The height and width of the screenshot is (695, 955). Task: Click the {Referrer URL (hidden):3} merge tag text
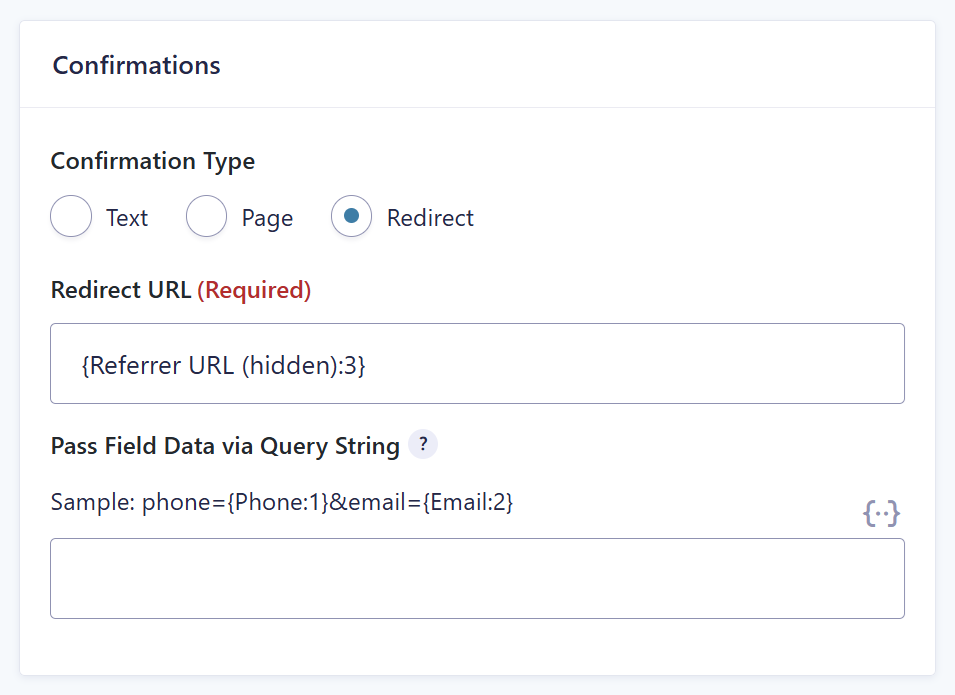click(x=223, y=366)
